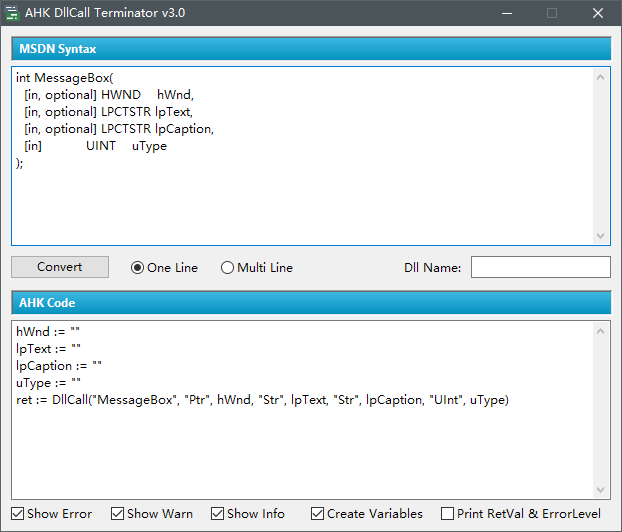Click the 'ret := DllCall(' output line
This screenshot has height=532, width=622.
tap(262, 399)
